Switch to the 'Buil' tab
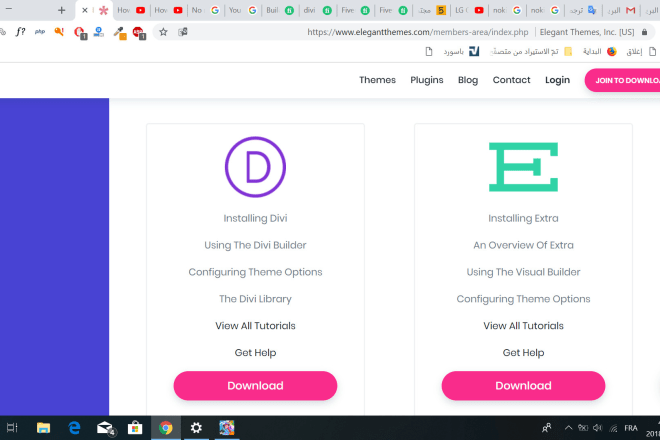 (280, 10)
